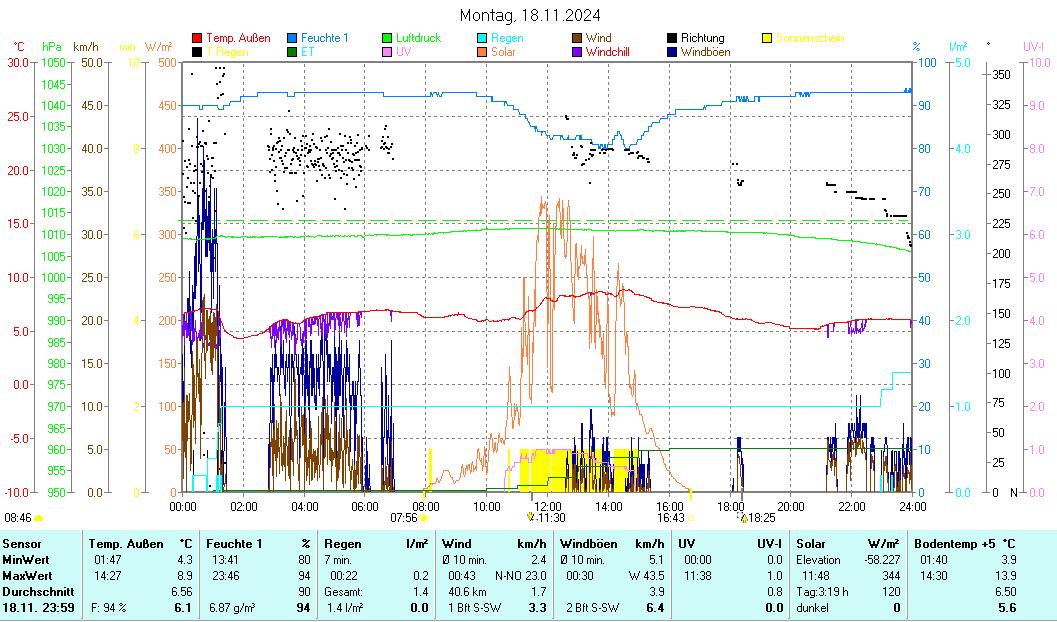
Task: Click the '40.6 km' wind run value
Action: [467, 592]
